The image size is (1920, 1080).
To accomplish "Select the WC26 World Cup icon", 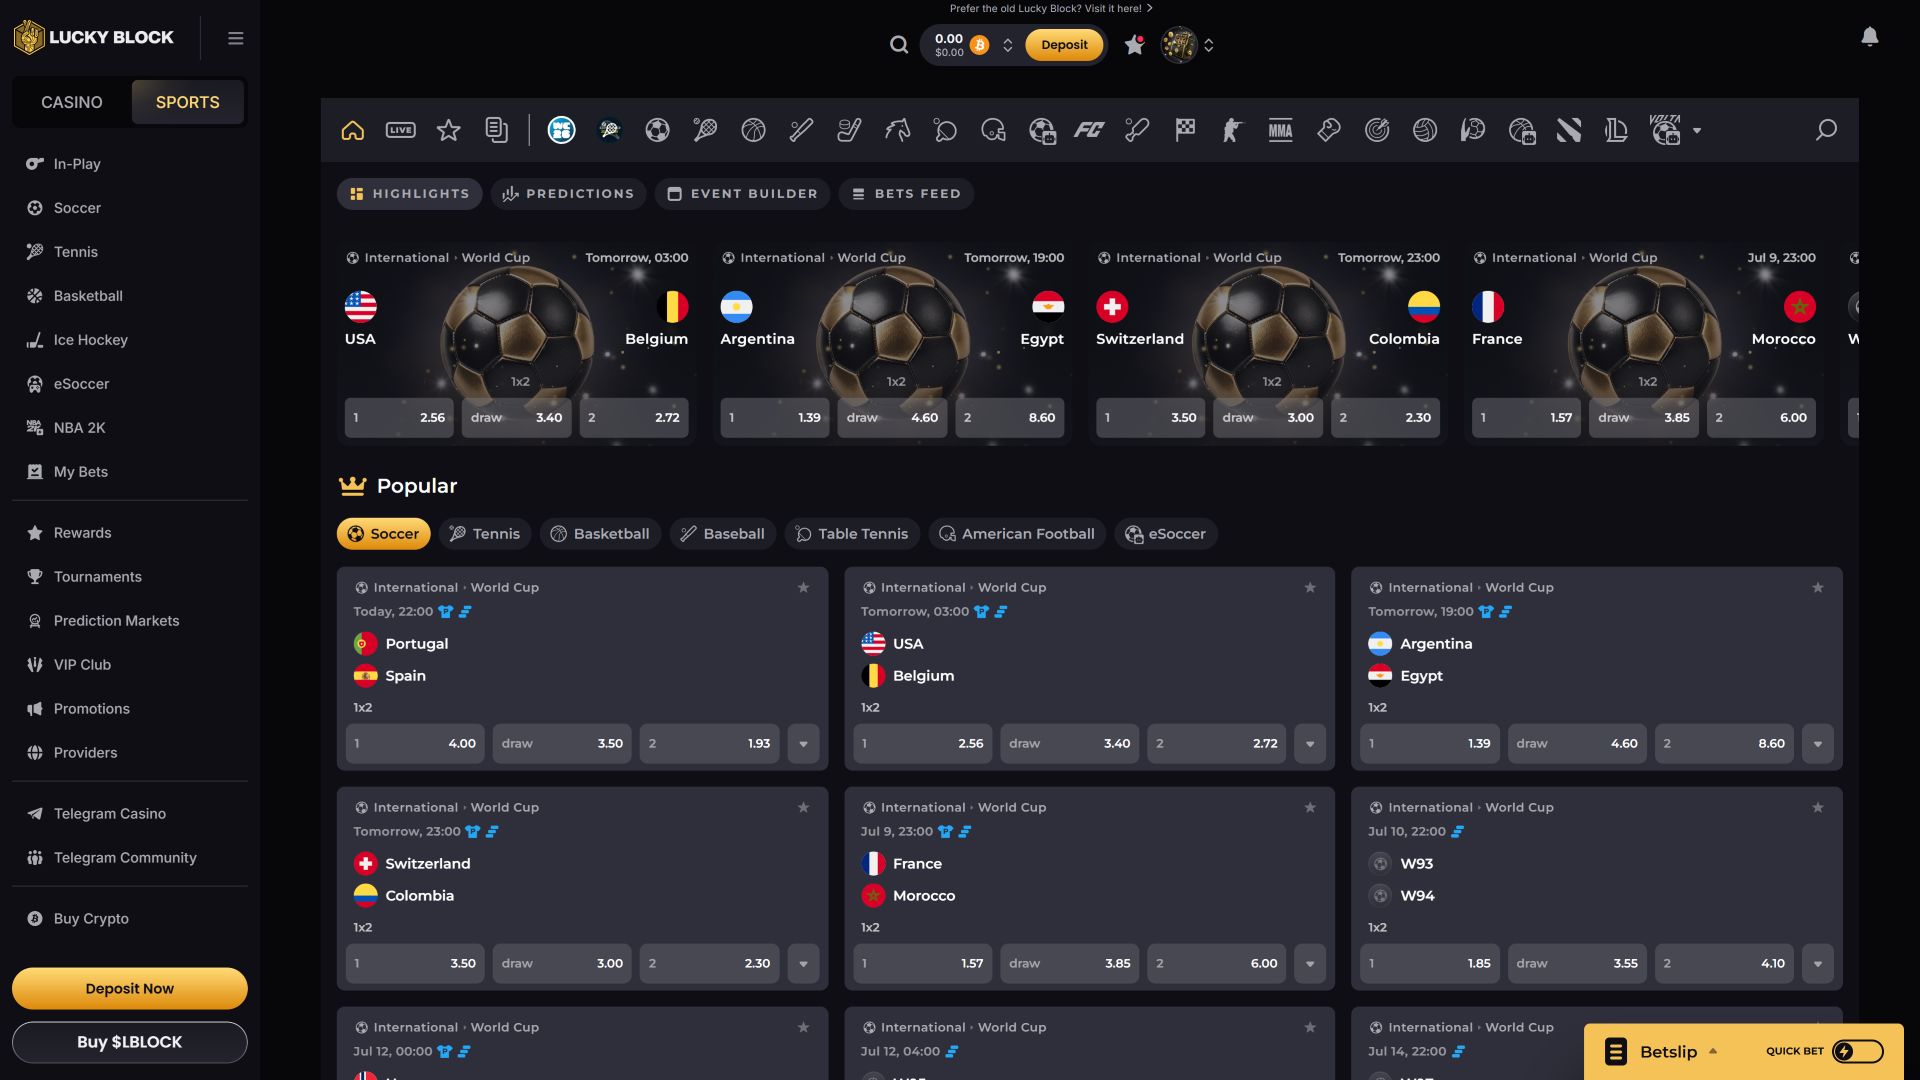I will click(562, 130).
